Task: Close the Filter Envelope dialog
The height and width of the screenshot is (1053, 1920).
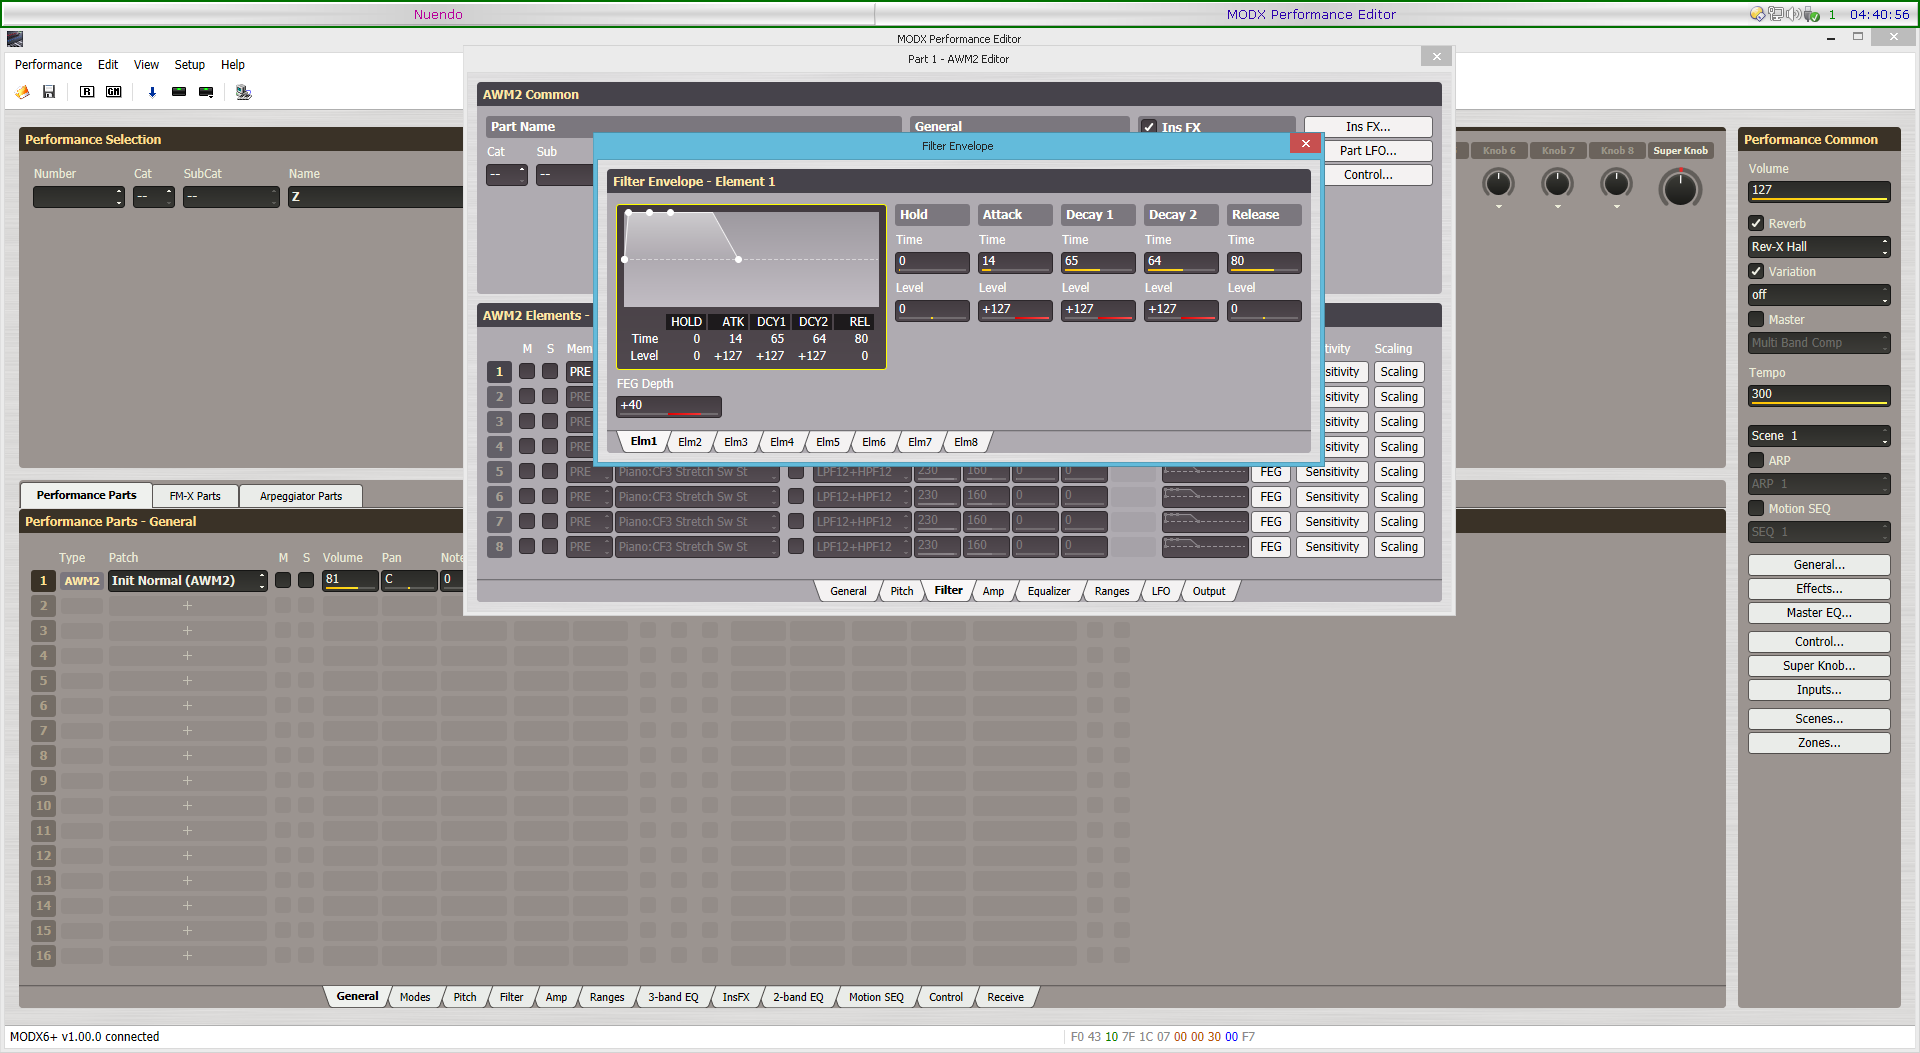Action: pos(1305,144)
